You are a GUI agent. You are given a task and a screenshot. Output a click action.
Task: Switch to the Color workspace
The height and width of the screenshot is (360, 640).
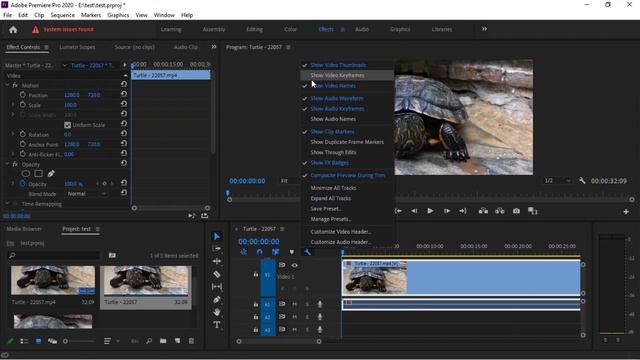[290, 29]
